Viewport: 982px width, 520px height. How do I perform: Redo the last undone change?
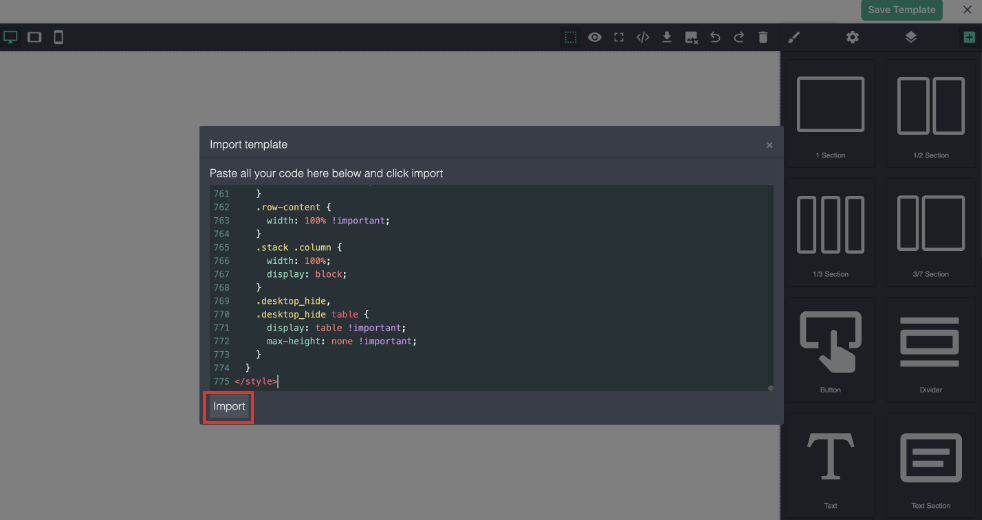(x=739, y=37)
